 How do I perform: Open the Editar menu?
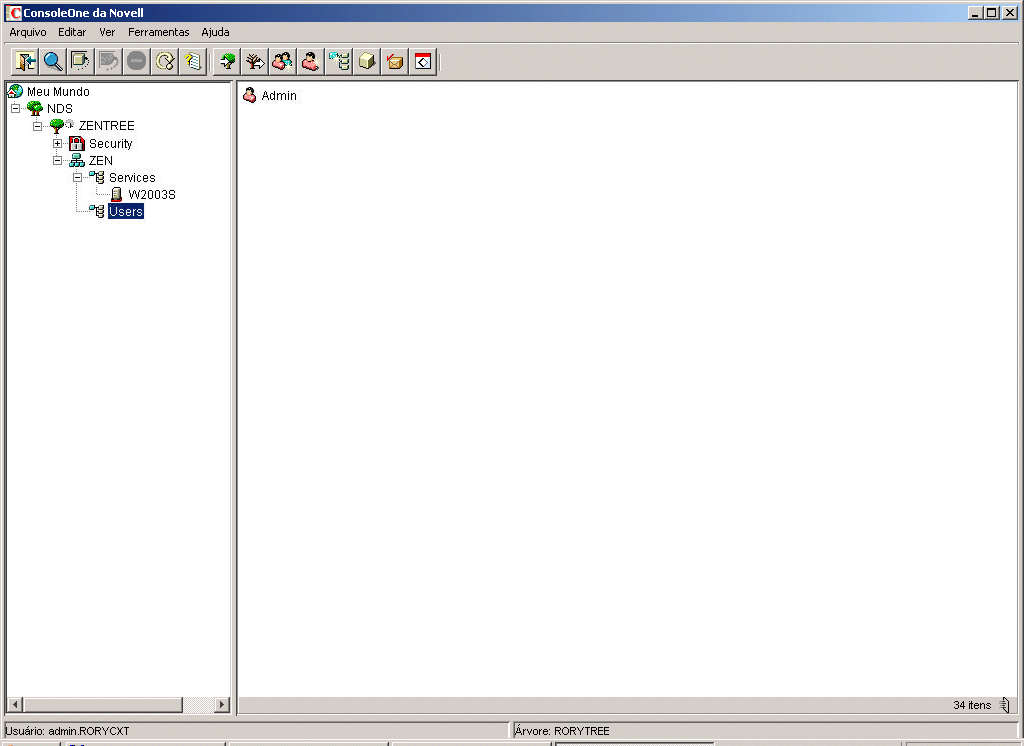72,32
